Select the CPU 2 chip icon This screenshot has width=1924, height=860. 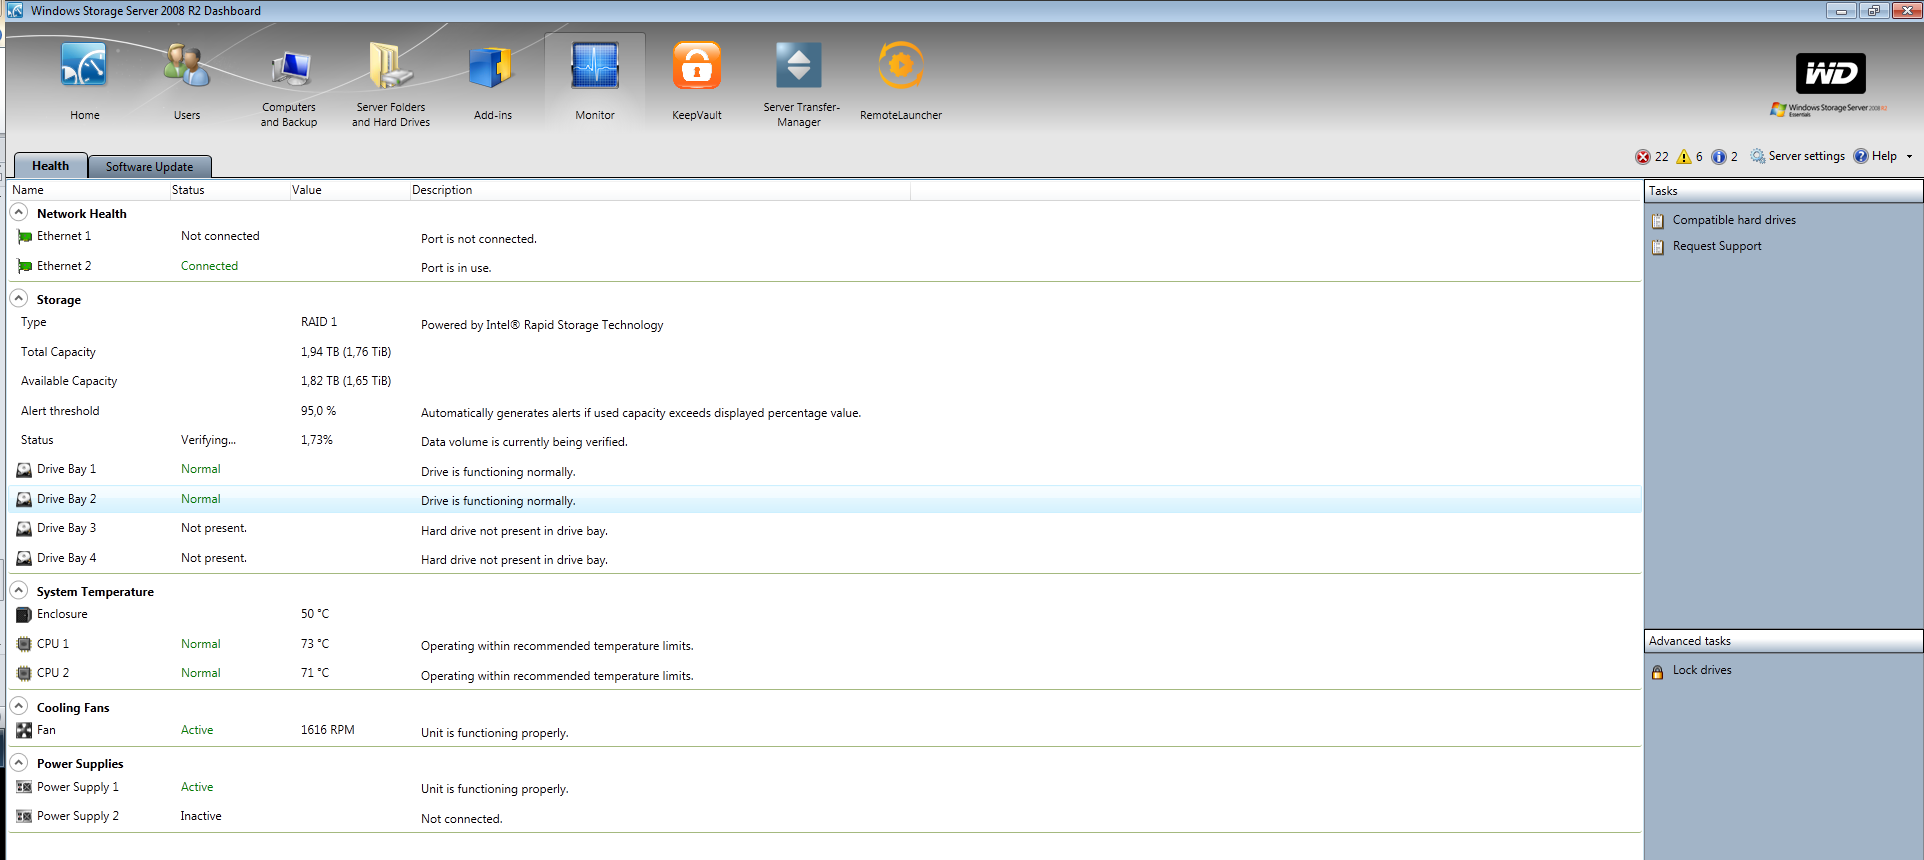(24, 673)
